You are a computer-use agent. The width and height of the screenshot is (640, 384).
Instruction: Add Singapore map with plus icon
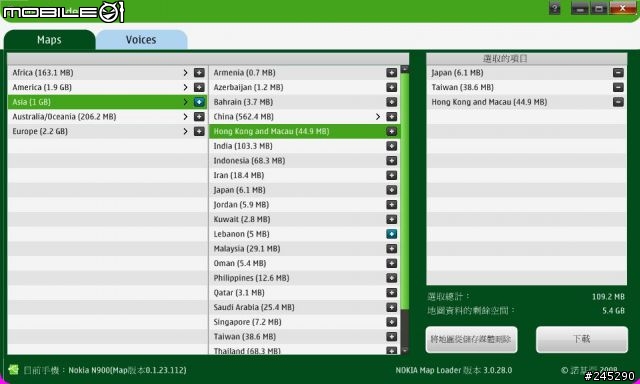pos(391,322)
